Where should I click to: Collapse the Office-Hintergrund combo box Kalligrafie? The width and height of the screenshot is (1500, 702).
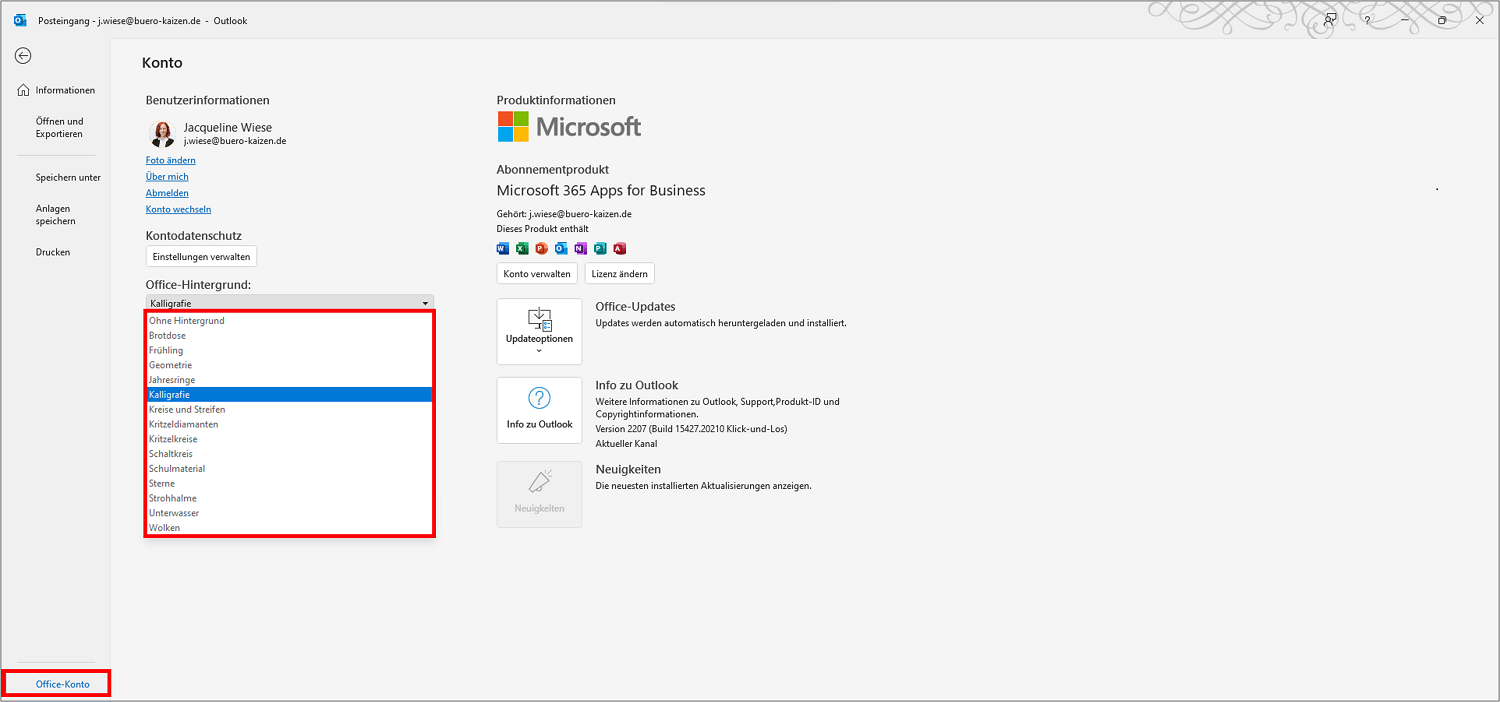coord(290,302)
